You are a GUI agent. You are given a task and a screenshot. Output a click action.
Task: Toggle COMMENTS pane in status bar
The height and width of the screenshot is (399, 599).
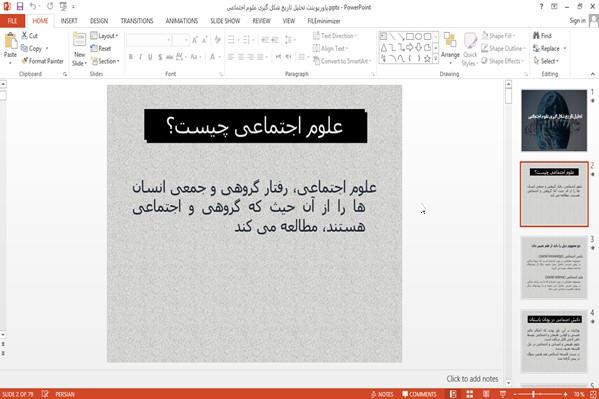point(419,394)
